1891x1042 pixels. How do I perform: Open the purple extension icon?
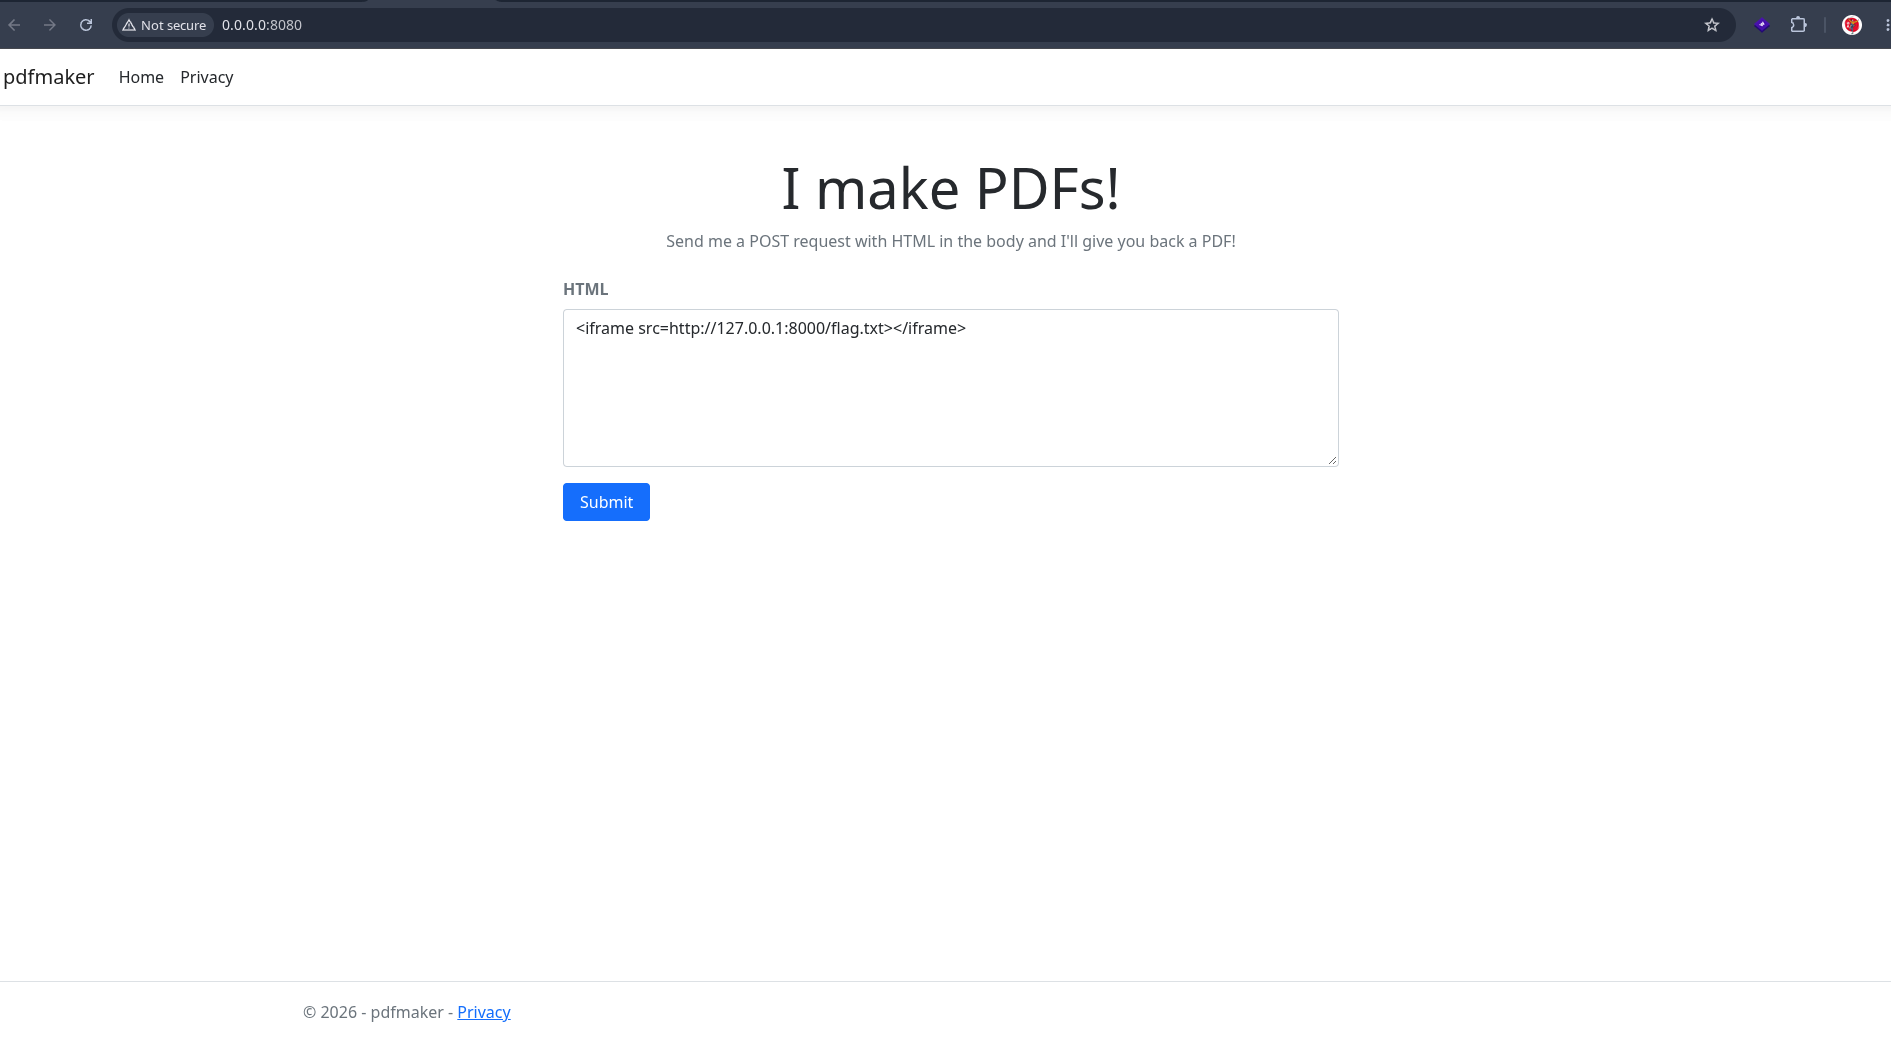[1762, 25]
